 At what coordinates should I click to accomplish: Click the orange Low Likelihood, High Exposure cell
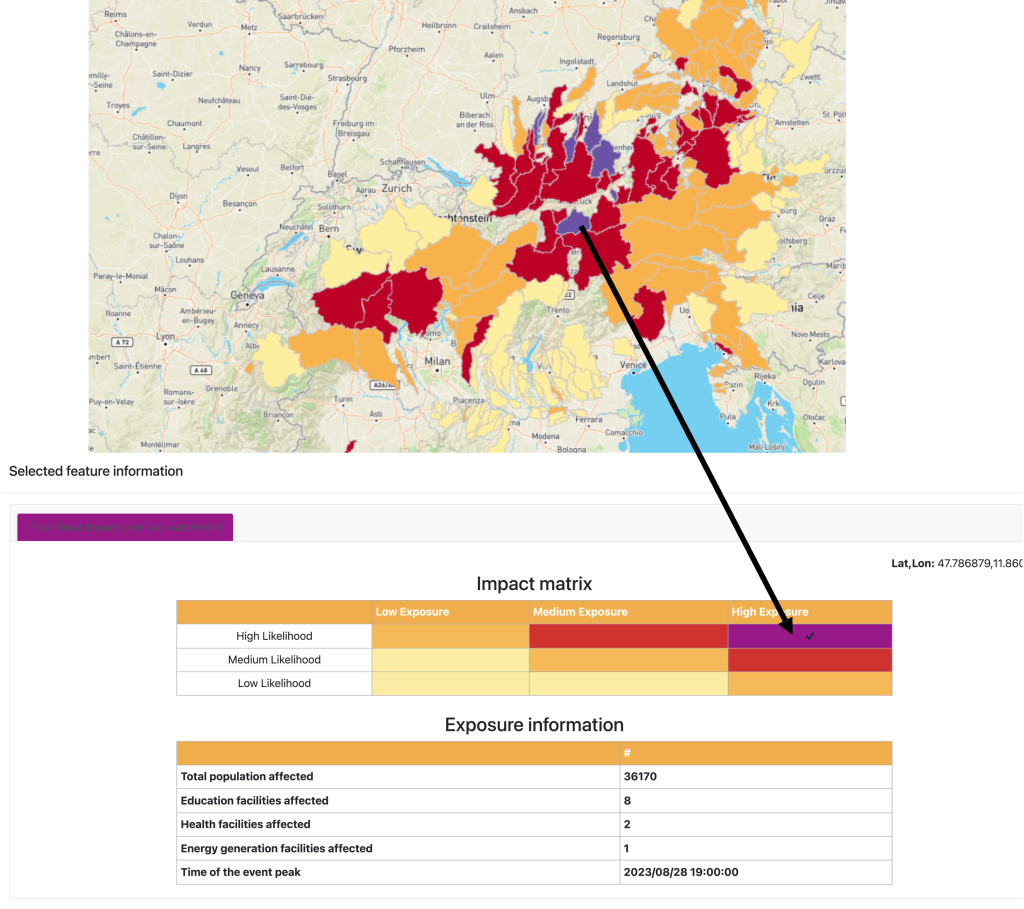coord(810,684)
